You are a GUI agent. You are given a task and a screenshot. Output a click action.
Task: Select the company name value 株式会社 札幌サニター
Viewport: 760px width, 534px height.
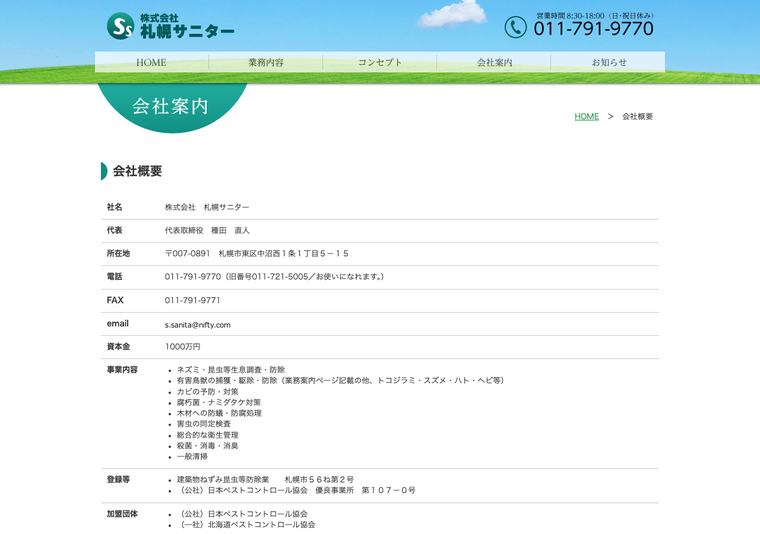coord(207,207)
